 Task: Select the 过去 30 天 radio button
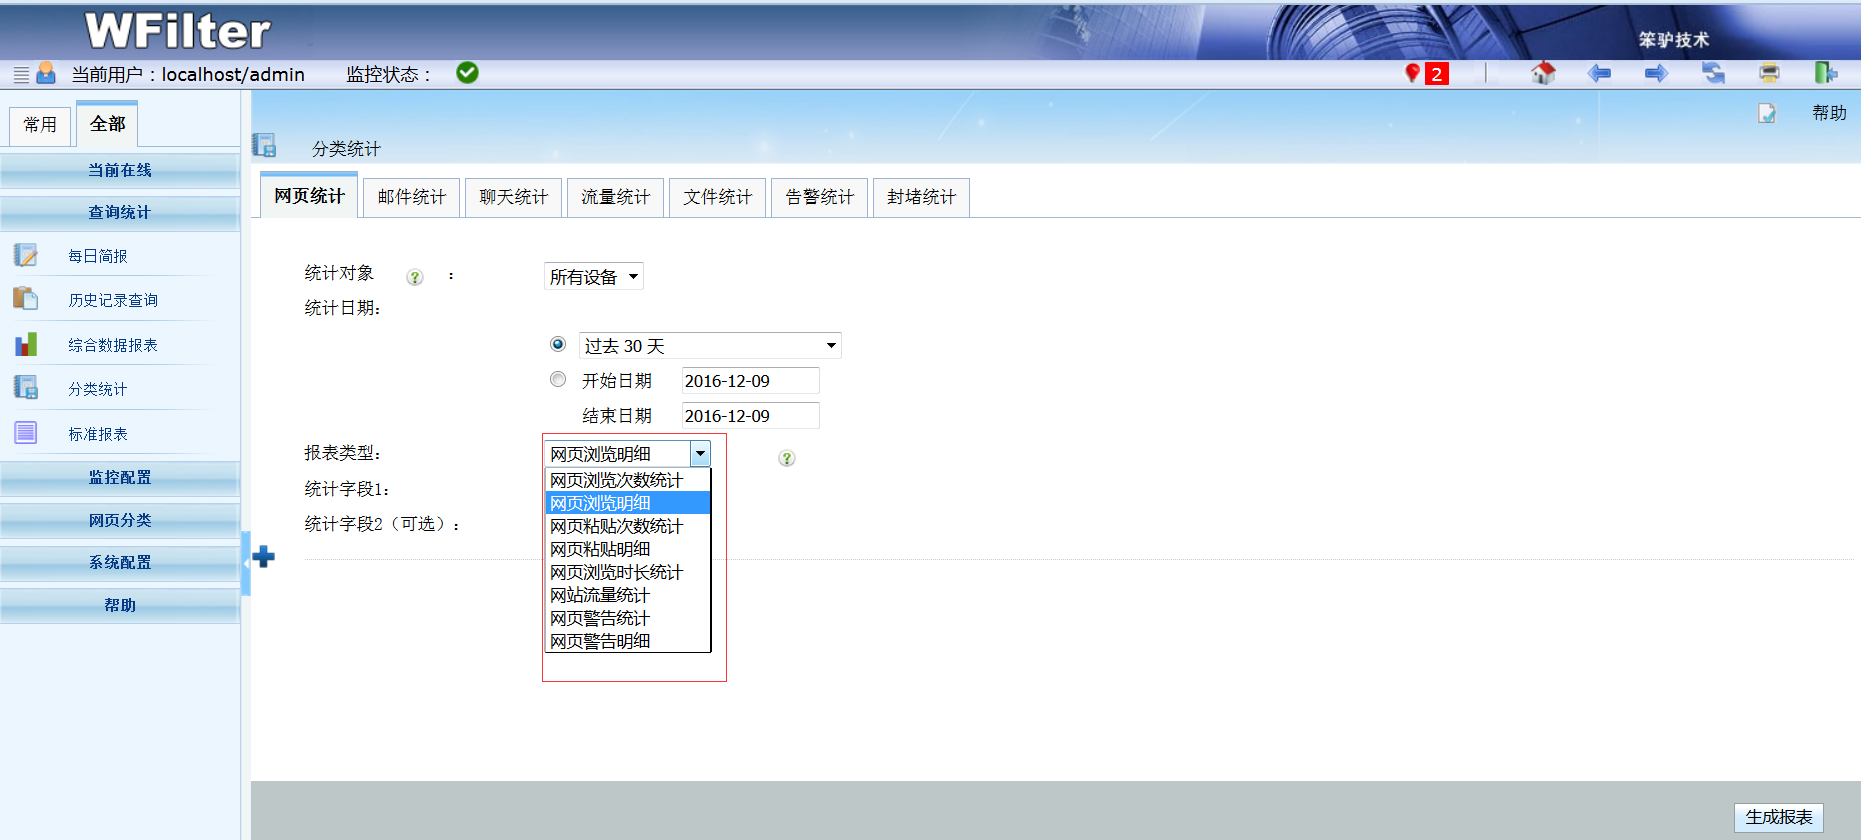558,344
